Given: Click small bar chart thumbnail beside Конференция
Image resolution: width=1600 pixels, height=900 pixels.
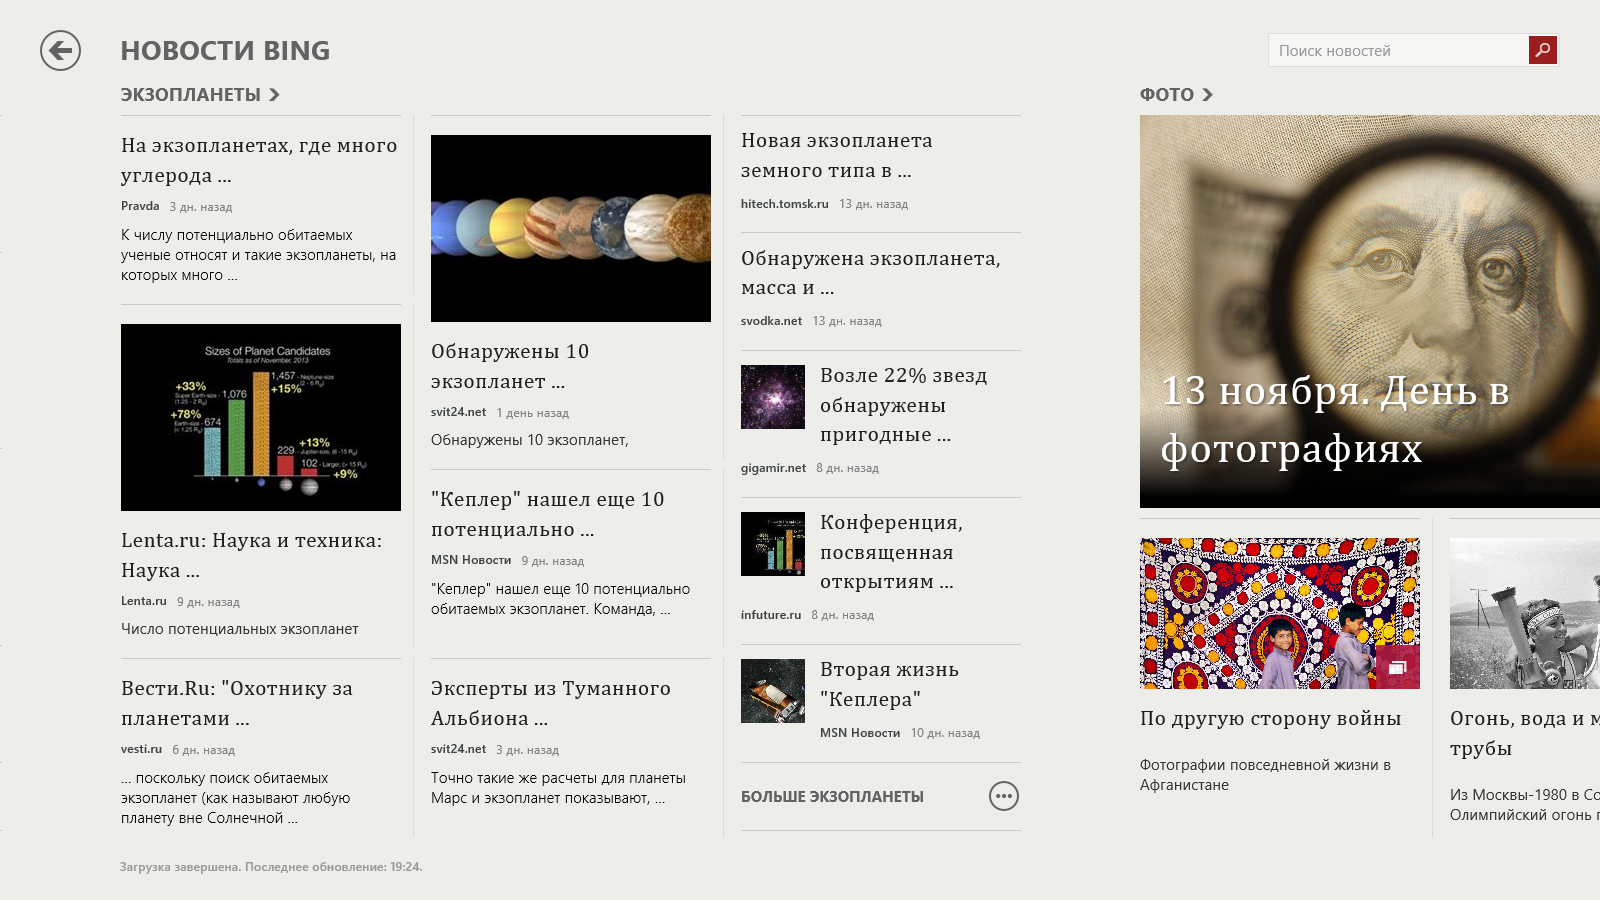Looking at the screenshot, I should coord(773,544).
